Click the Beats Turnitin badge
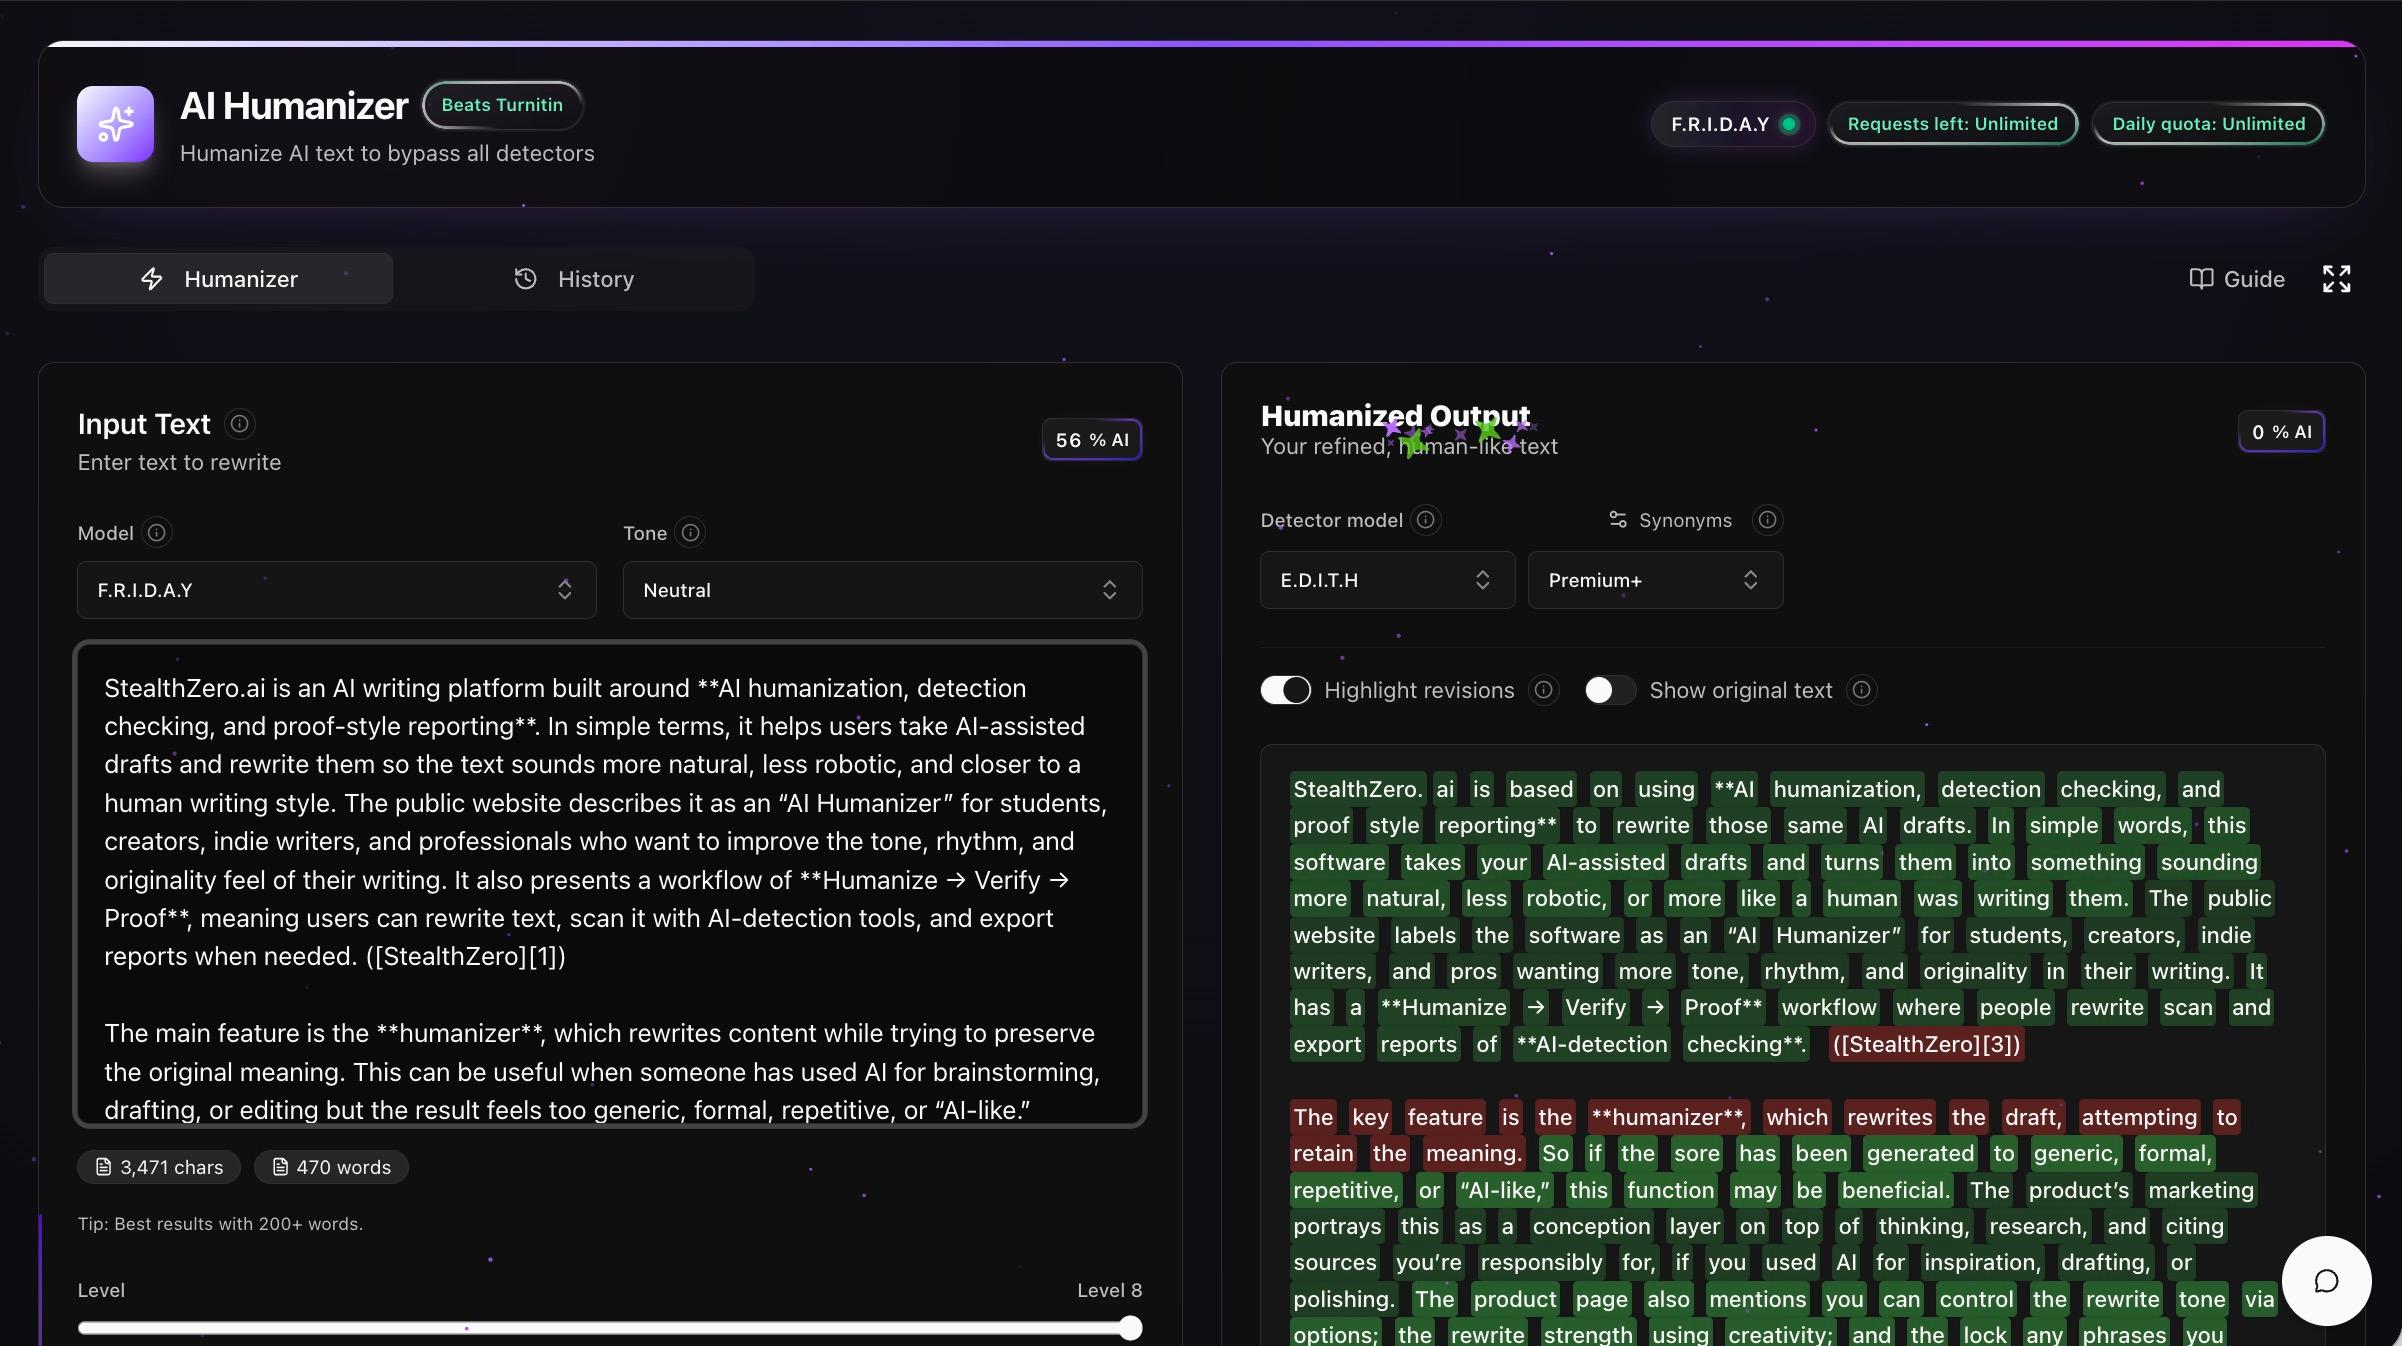The image size is (2402, 1346). pyautogui.click(x=502, y=105)
